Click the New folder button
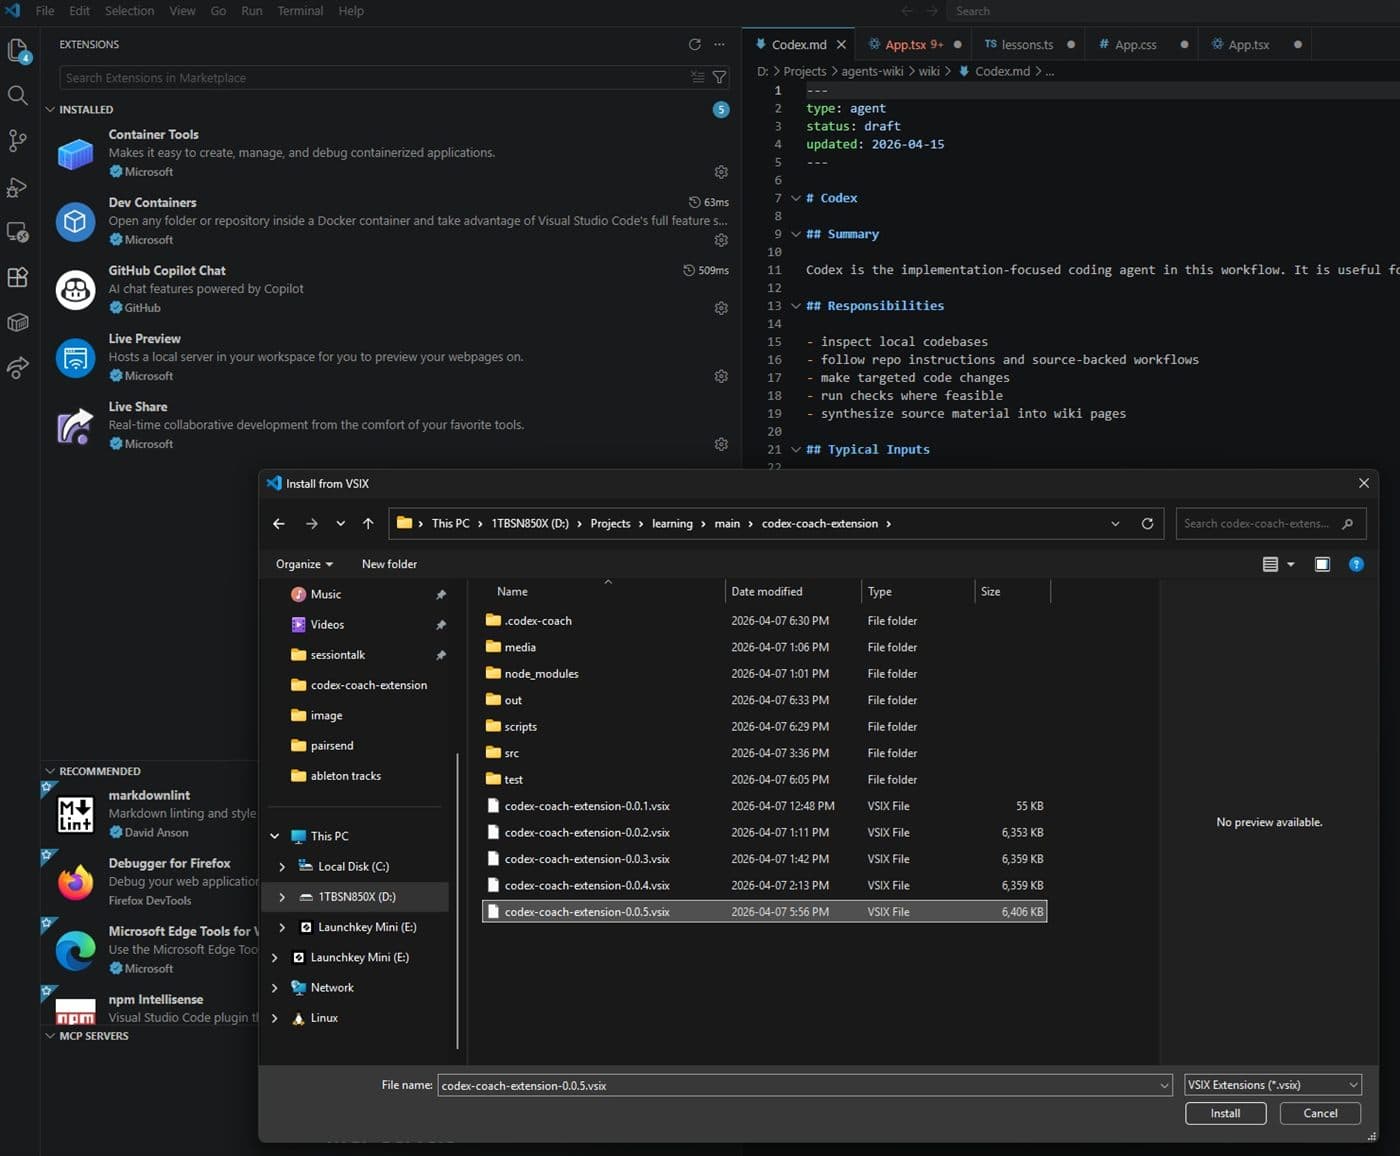The image size is (1400, 1156). 389,564
